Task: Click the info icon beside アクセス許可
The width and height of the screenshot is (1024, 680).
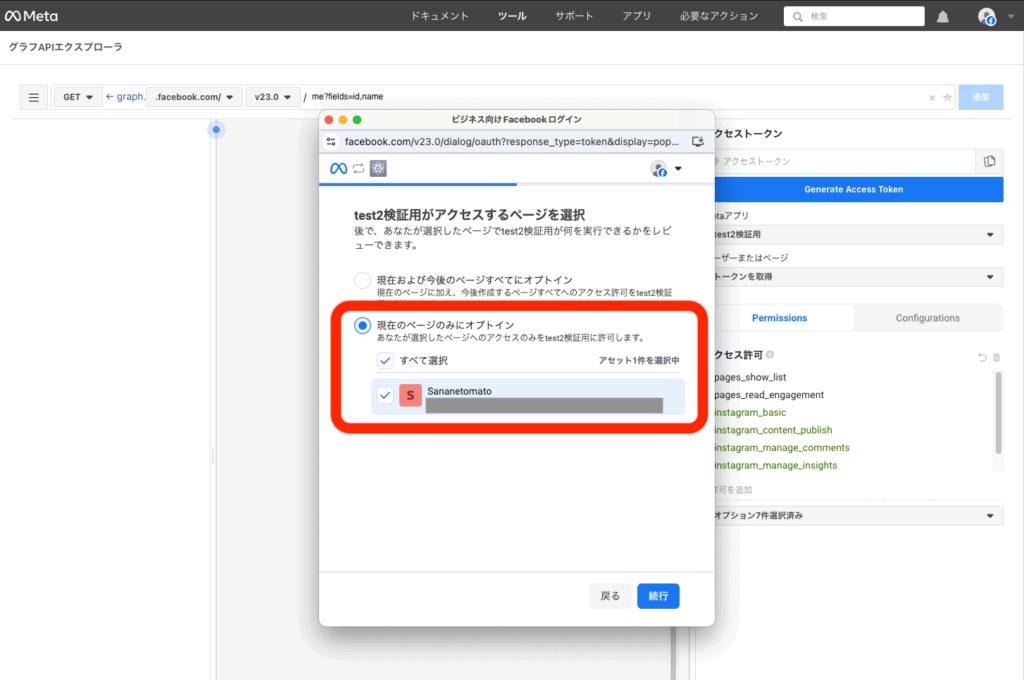Action: click(770, 355)
